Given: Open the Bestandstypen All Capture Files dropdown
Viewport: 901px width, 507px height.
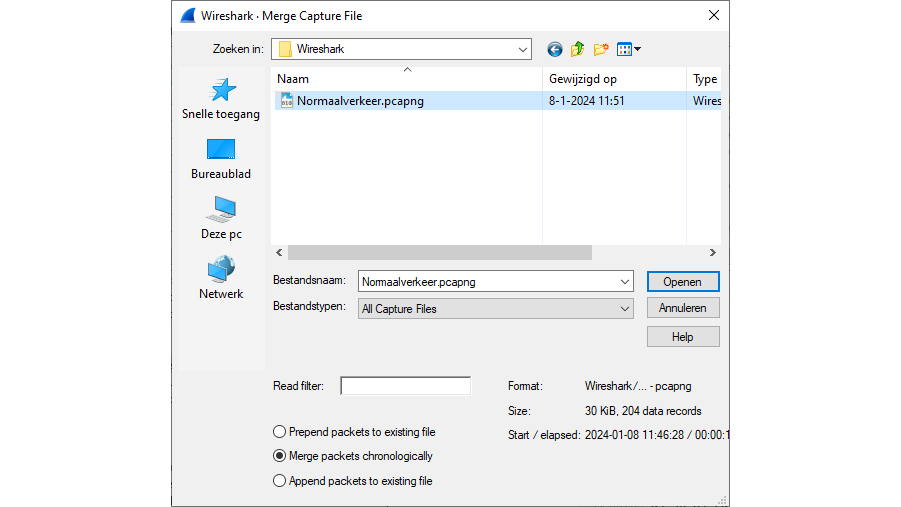Looking at the screenshot, I should (x=495, y=309).
